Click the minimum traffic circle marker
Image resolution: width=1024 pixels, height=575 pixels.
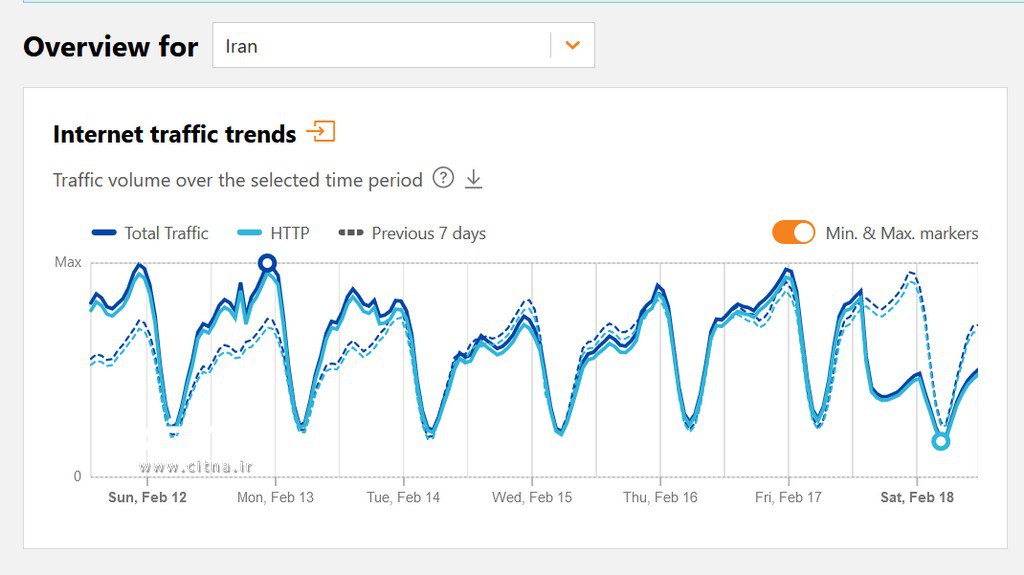(940, 441)
